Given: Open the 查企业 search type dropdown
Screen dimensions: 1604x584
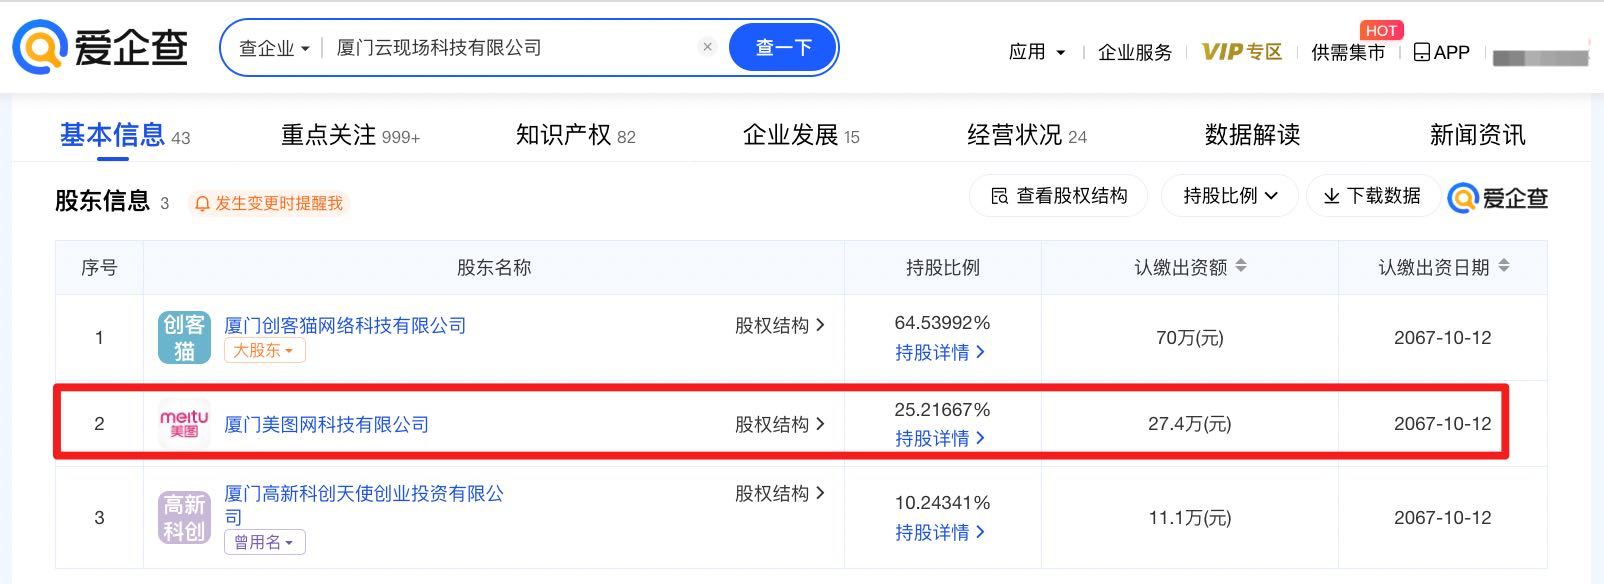Looking at the screenshot, I should coord(274,48).
